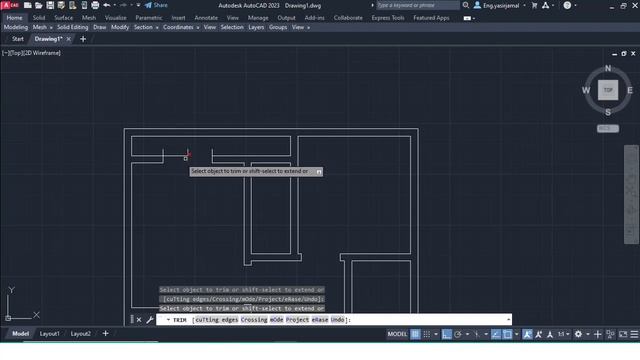640x360 pixels.
Task: Click the Open from Web & Mobile icon
Action: 73,5
